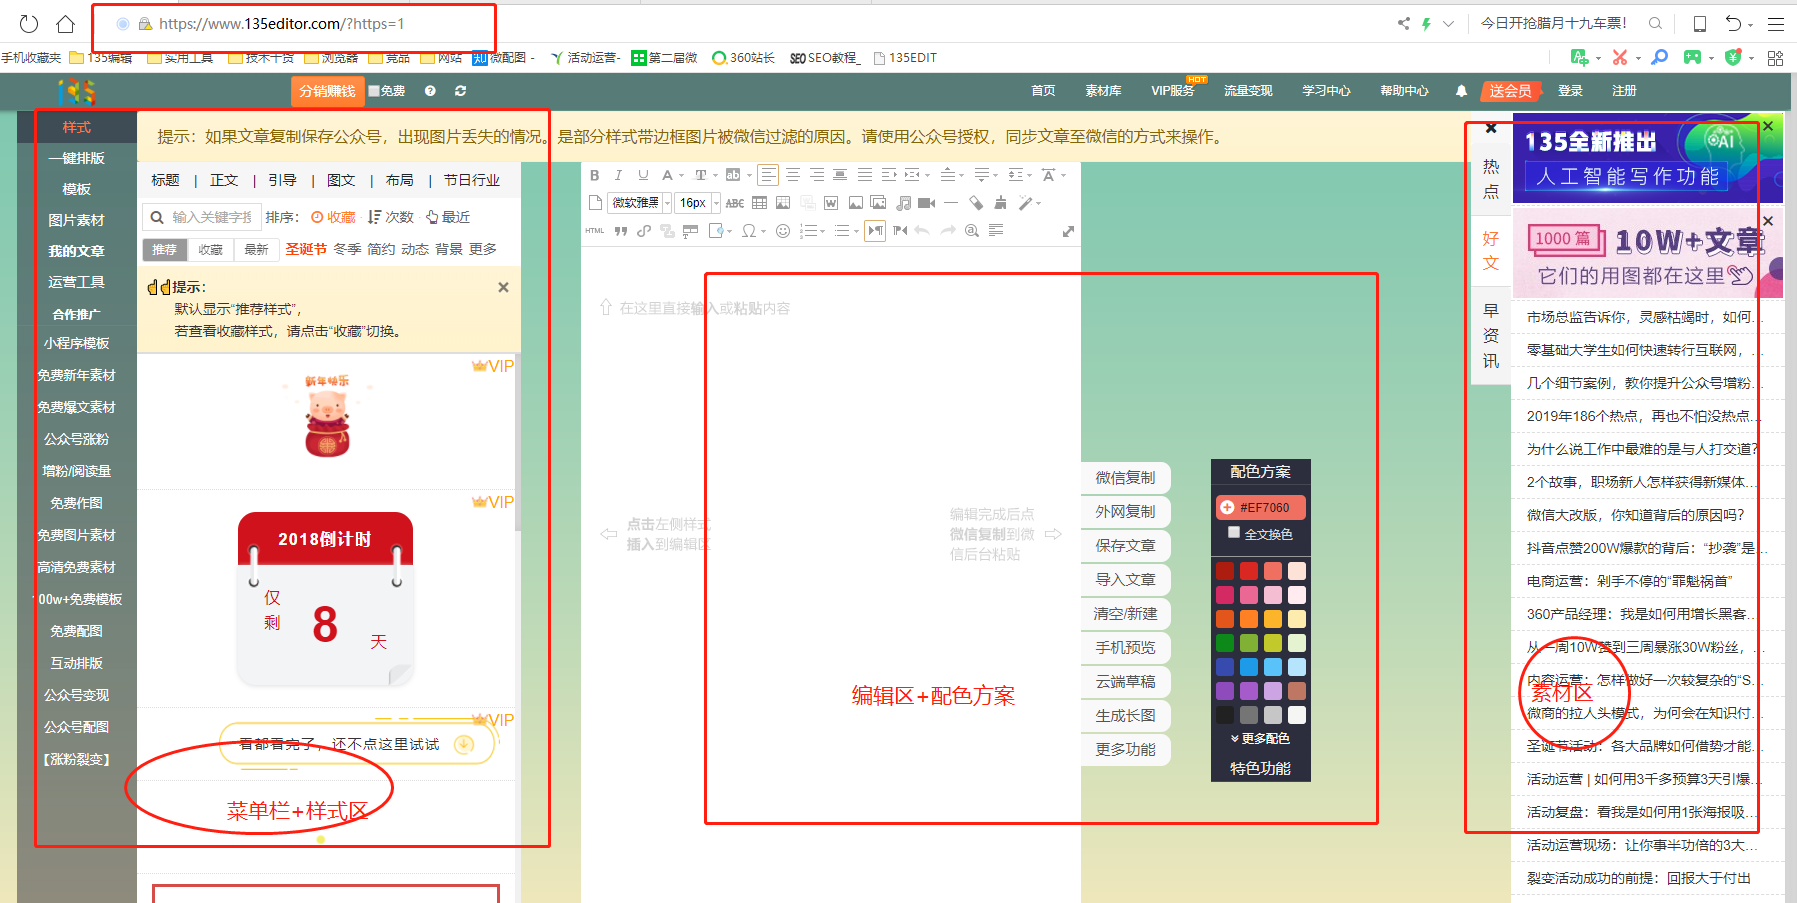The height and width of the screenshot is (903, 1797).
Task: Insert a horizontal divider line
Action: pos(951,203)
